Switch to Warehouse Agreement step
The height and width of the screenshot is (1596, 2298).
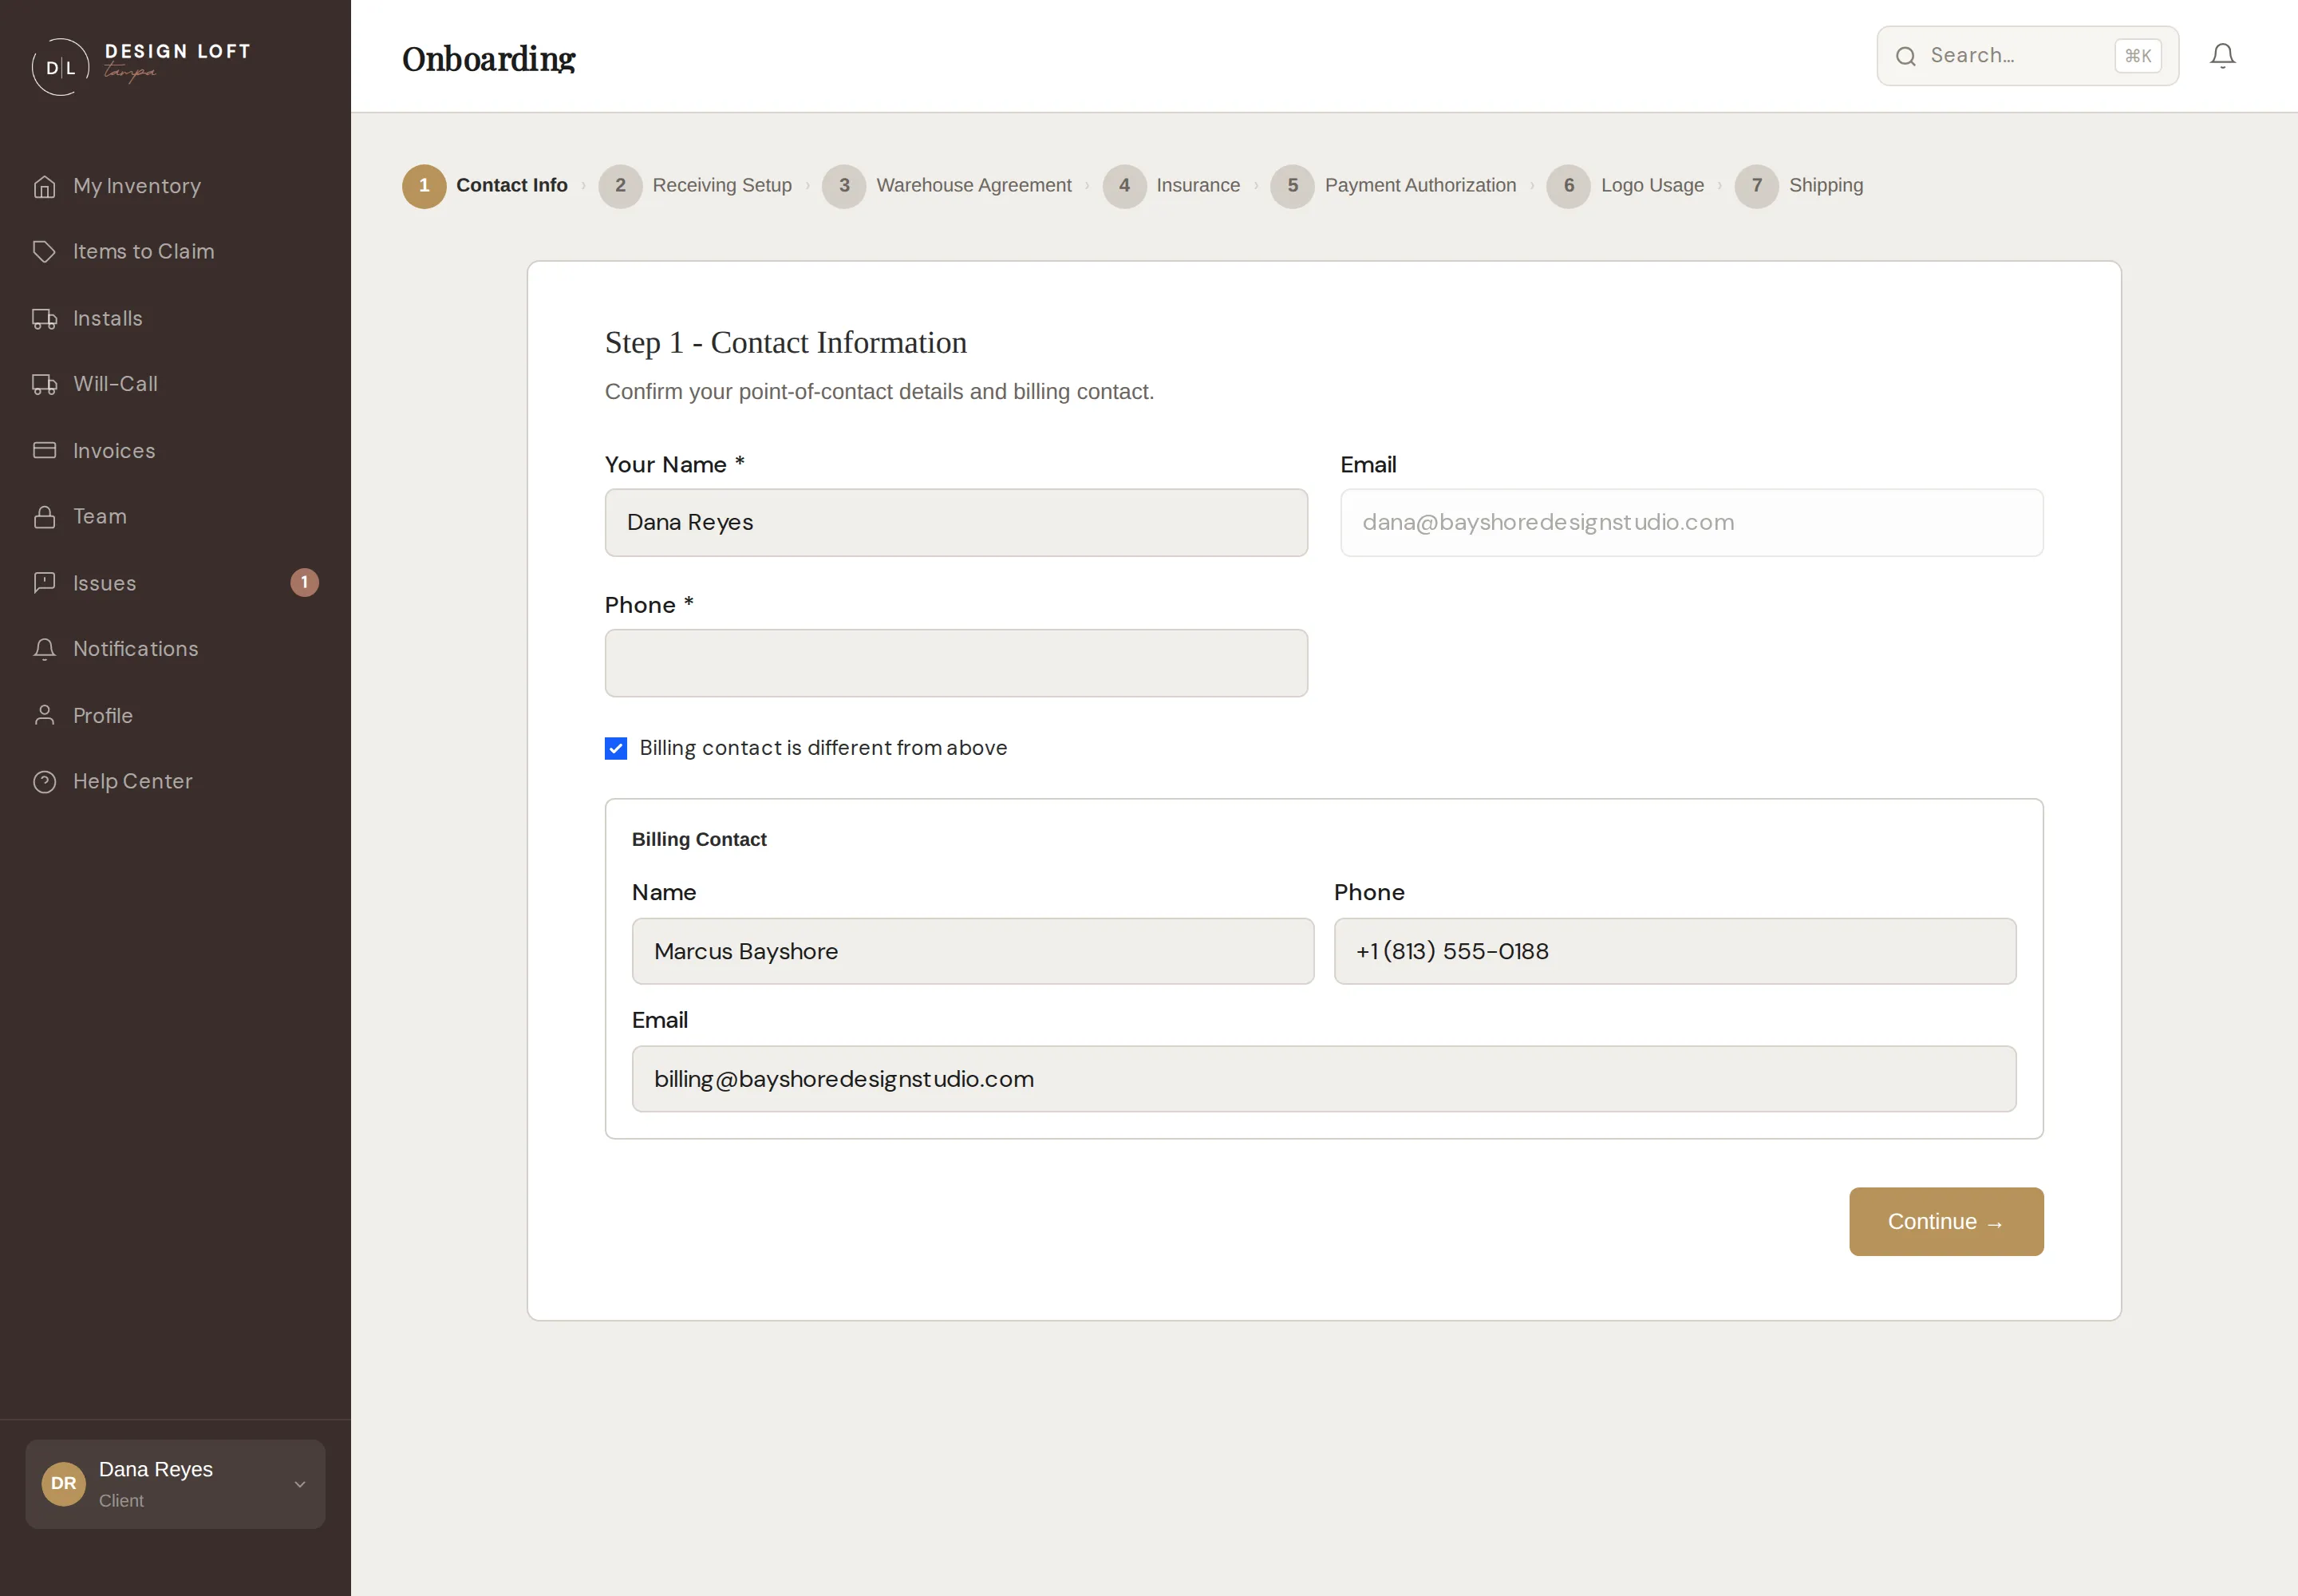(974, 186)
